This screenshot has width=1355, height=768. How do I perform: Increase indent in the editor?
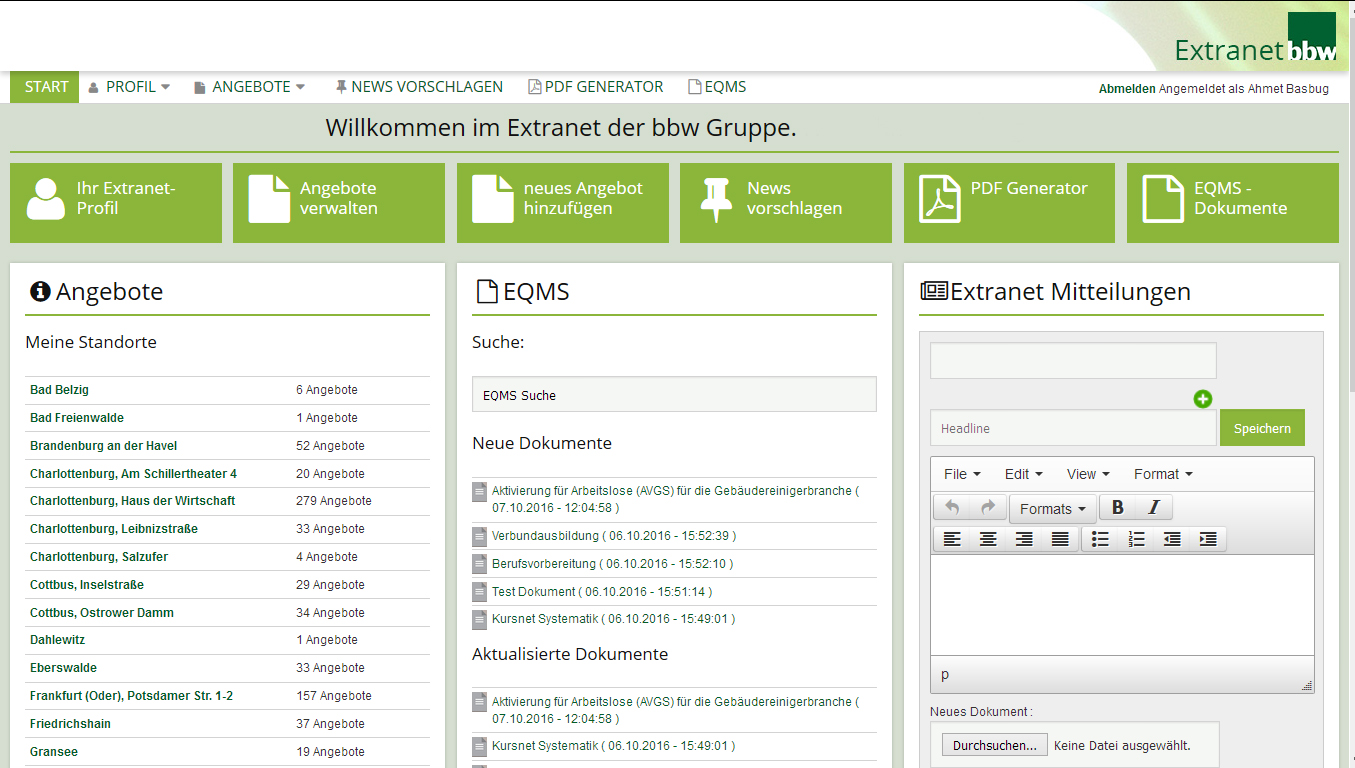click(x=1208, y=539)
